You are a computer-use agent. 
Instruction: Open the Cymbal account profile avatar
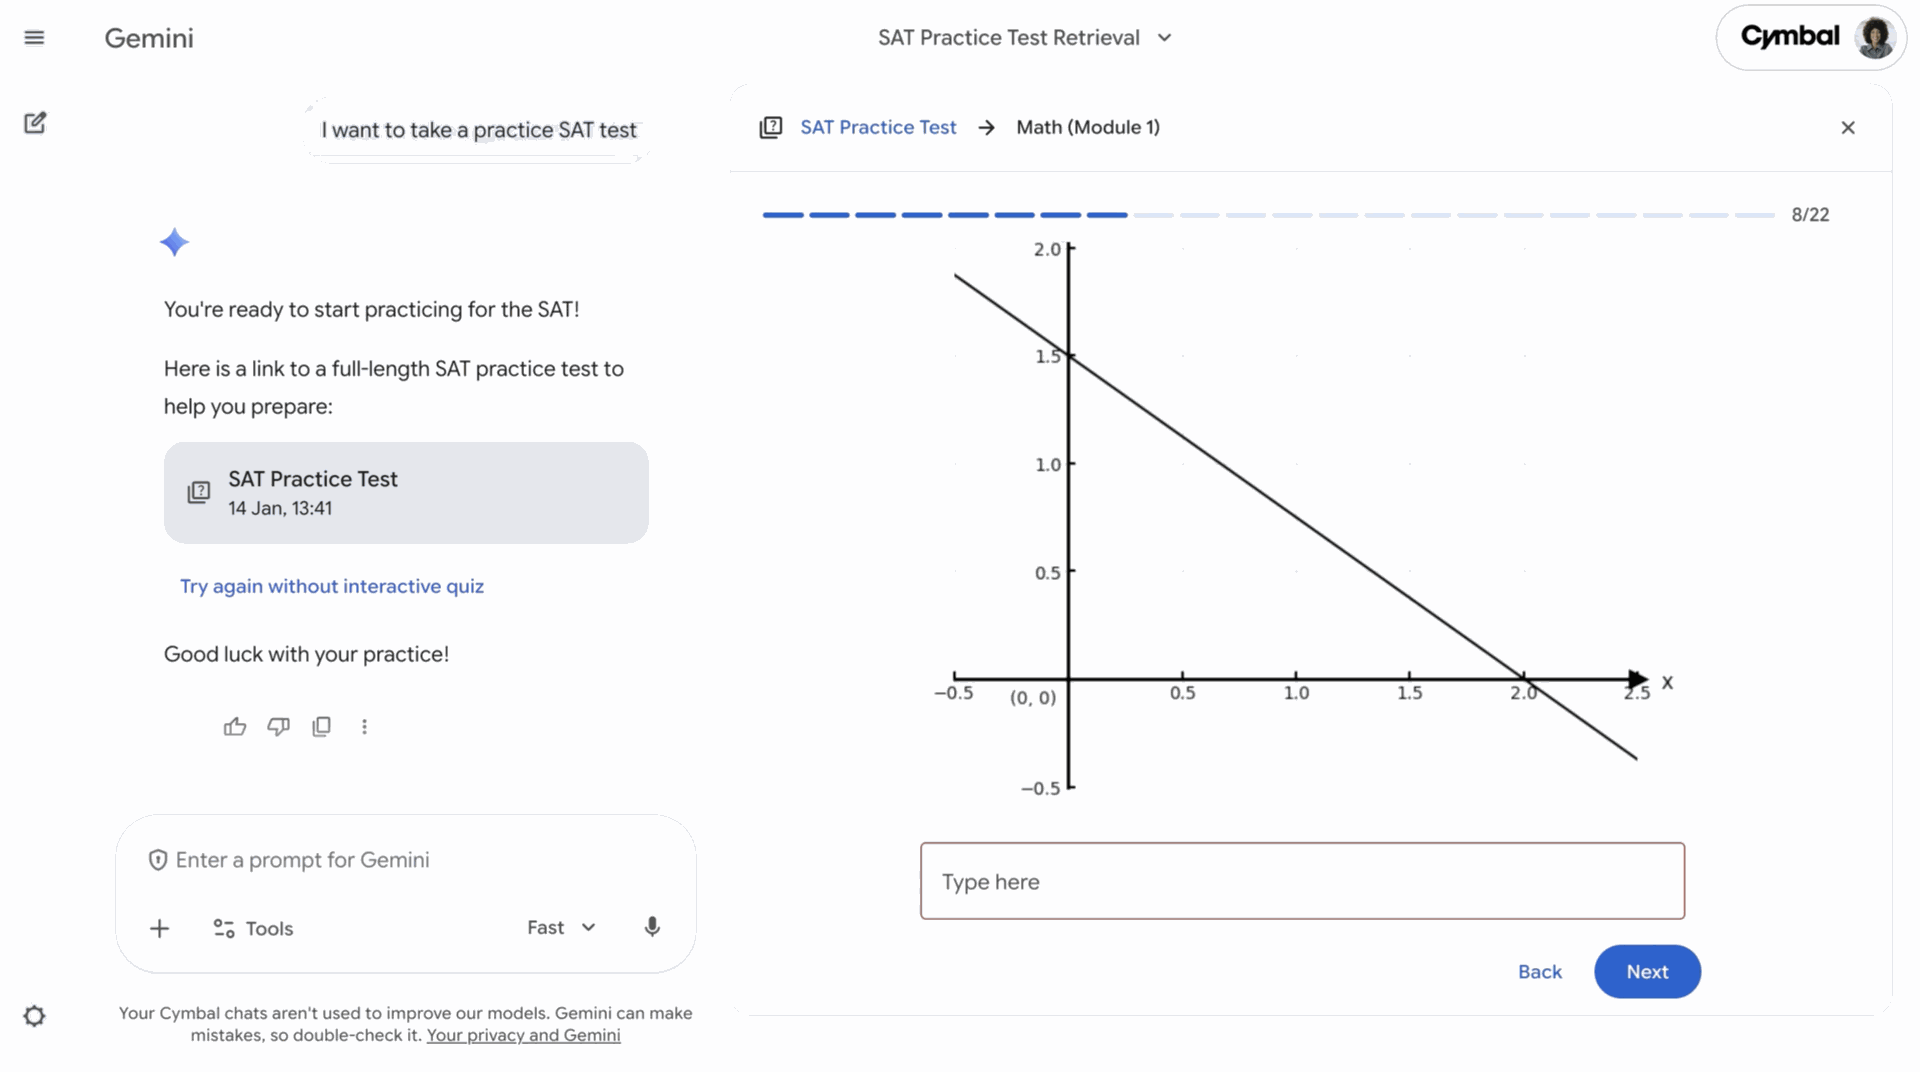1874,38
